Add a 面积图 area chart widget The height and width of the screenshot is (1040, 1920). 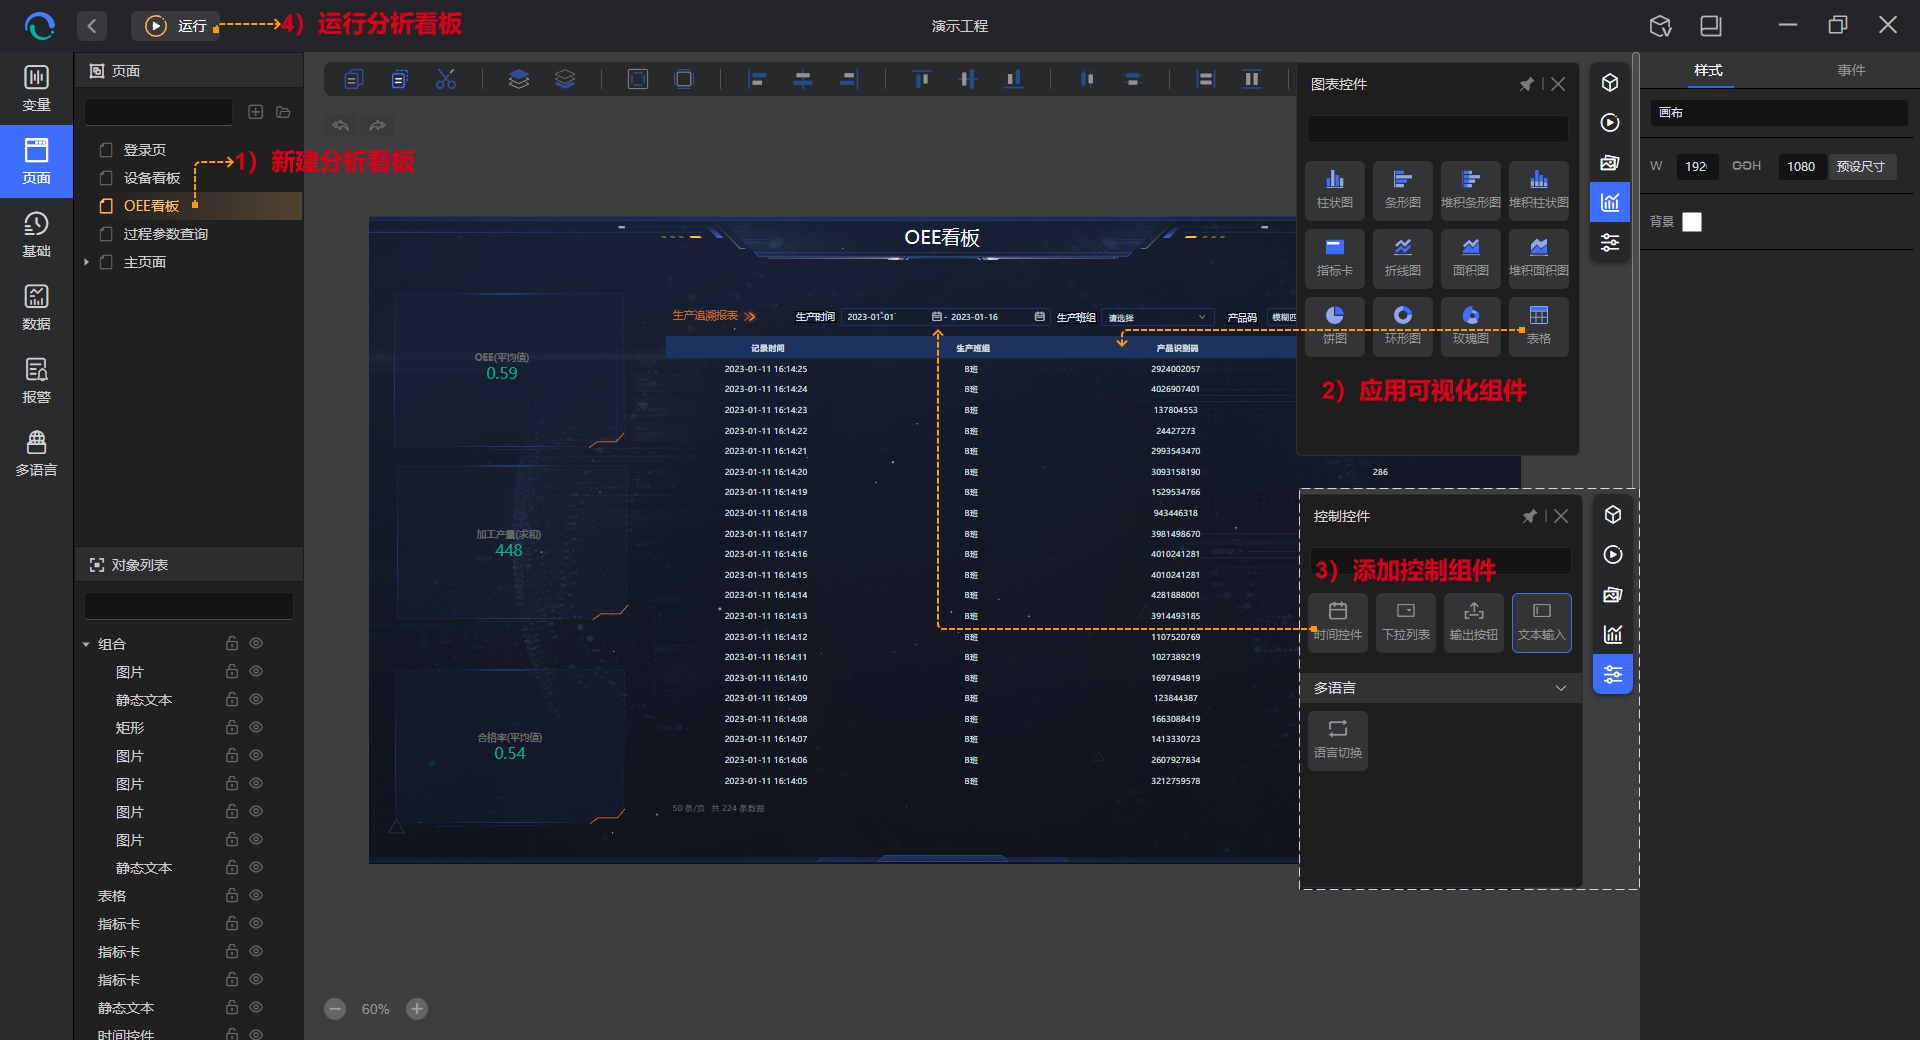[x=1471, y=257]
